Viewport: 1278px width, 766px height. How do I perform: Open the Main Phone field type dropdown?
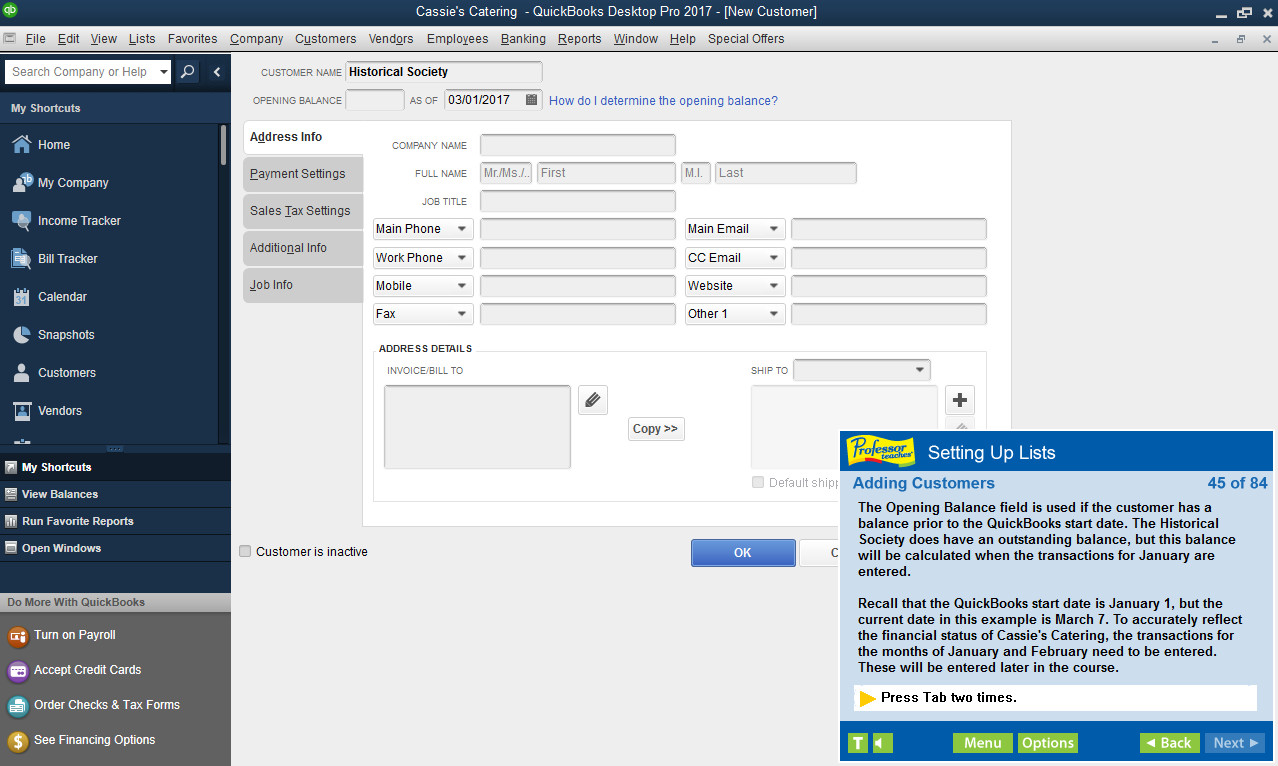pos(464,228)
